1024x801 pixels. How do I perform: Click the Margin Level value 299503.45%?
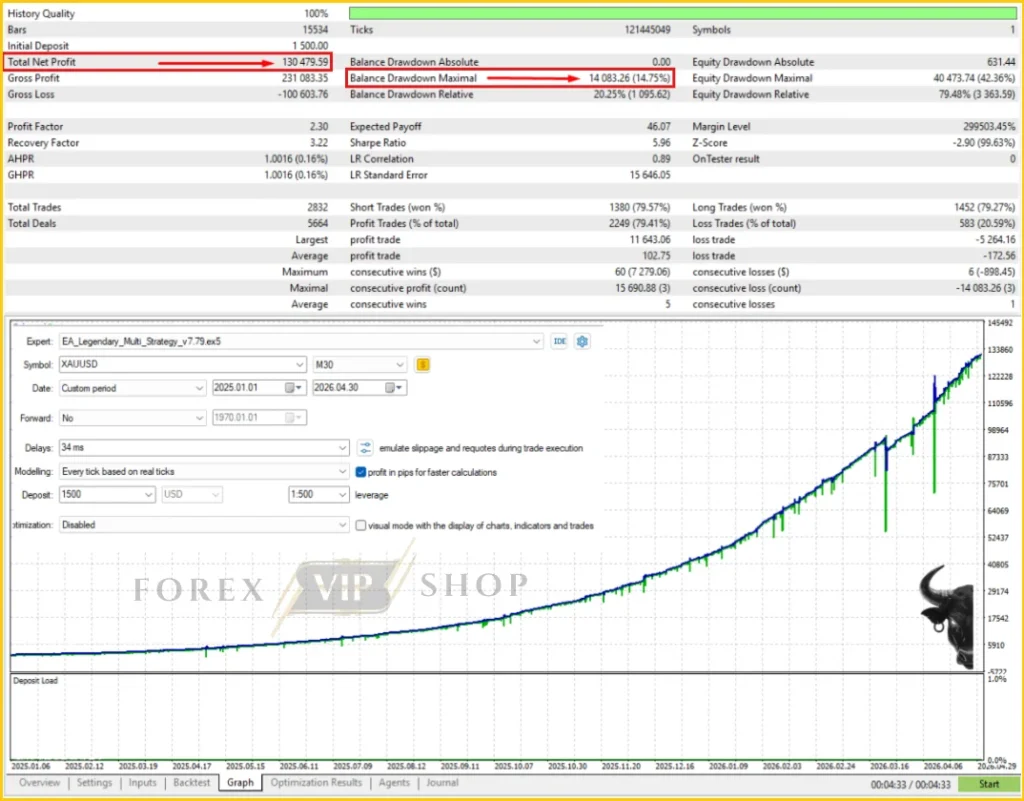[x=989, y=127]
